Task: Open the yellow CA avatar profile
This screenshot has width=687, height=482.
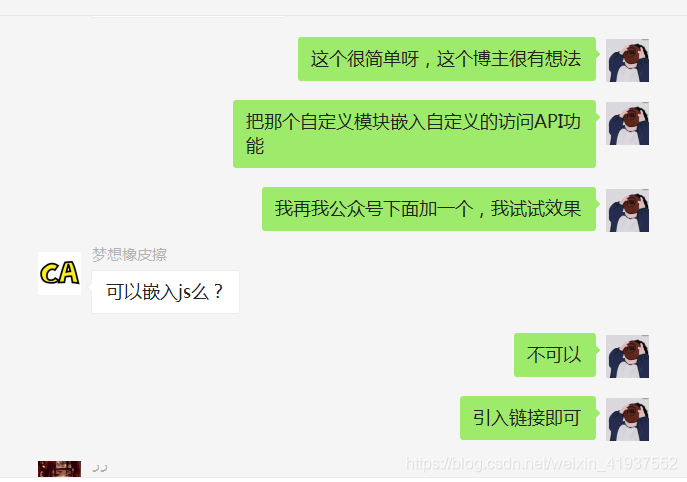Action: (59, 273)
